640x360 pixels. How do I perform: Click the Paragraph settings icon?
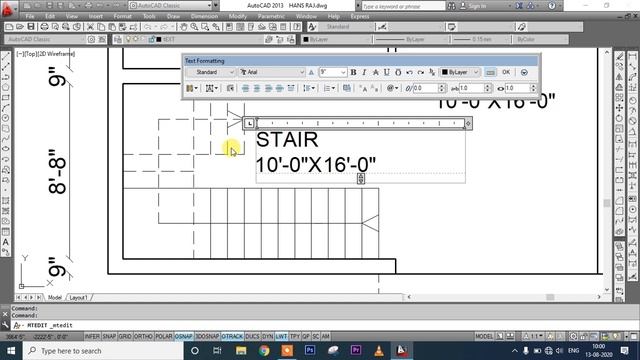click(230, 88)
